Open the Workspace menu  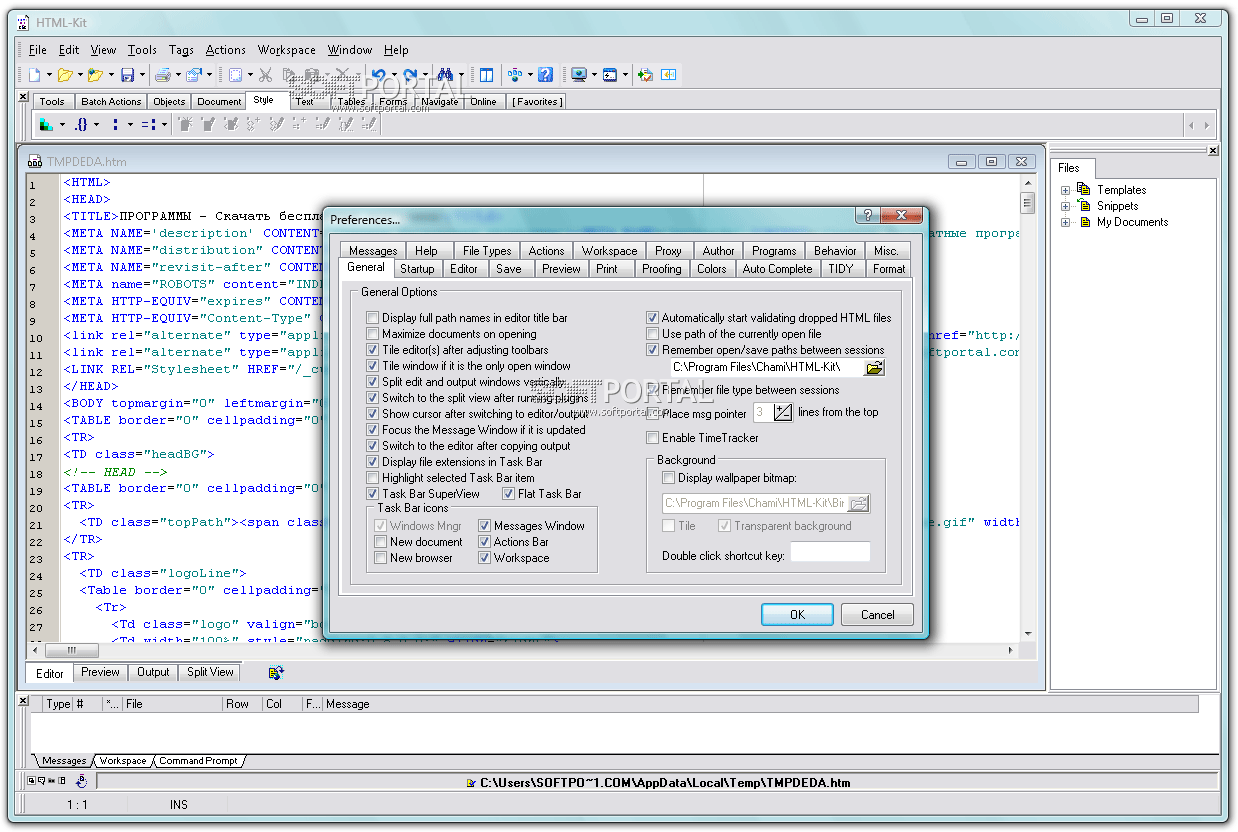(x=287, y=50)
